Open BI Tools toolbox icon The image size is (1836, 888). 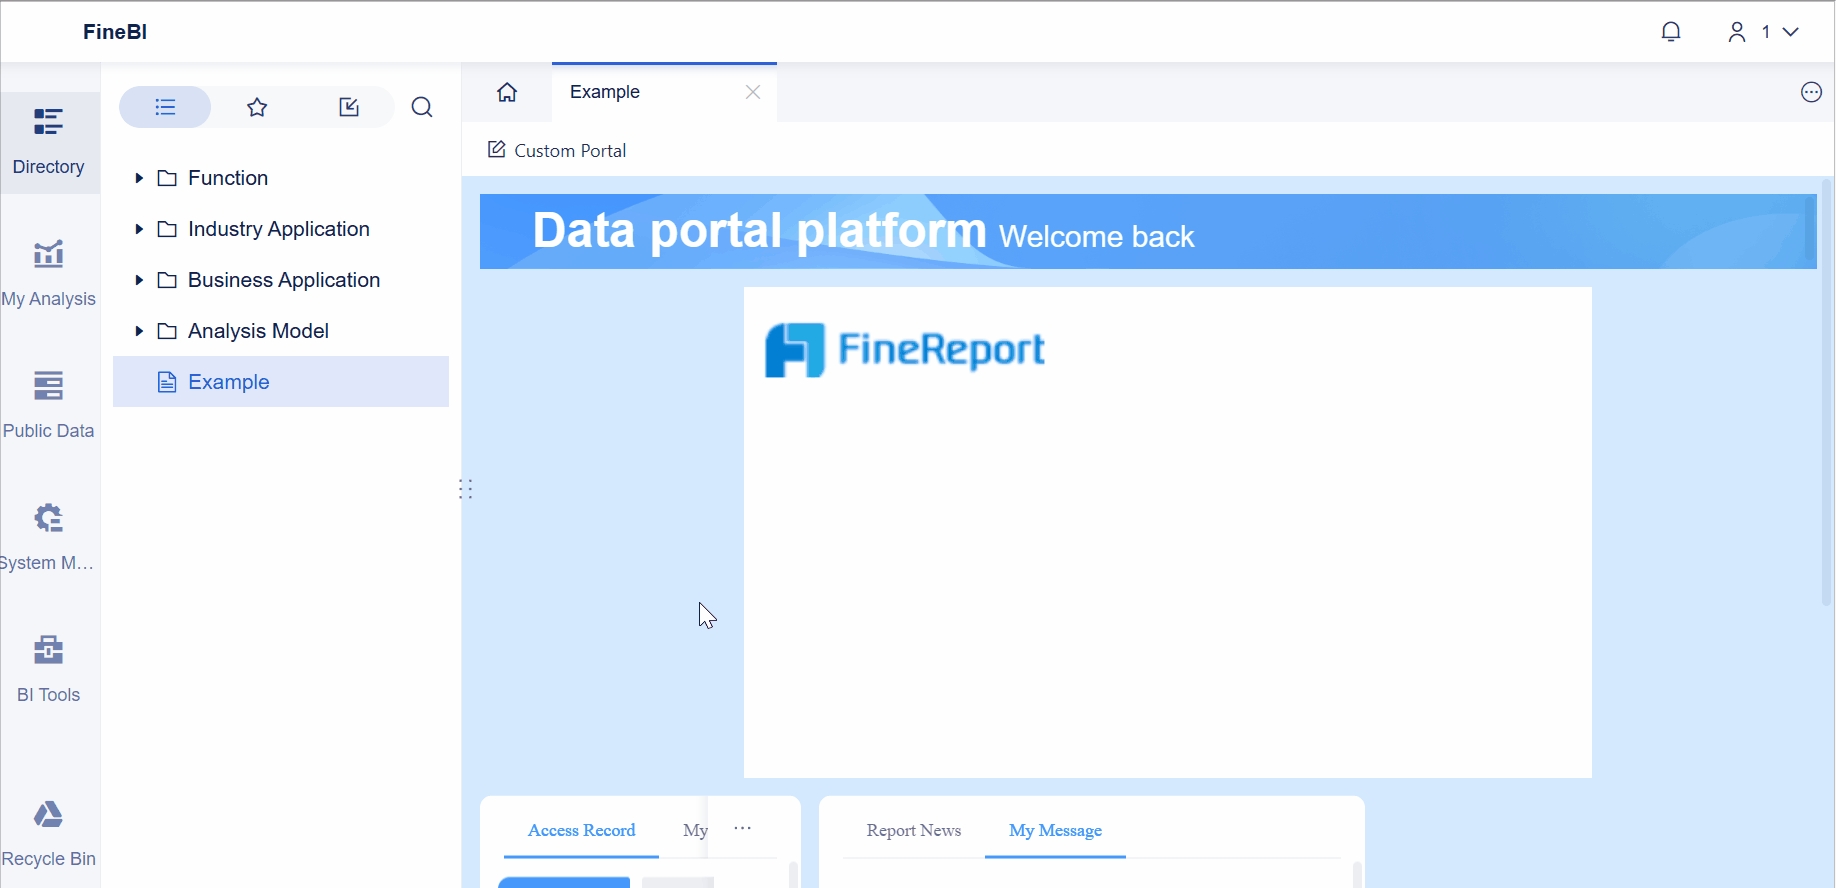click(49, 650)
